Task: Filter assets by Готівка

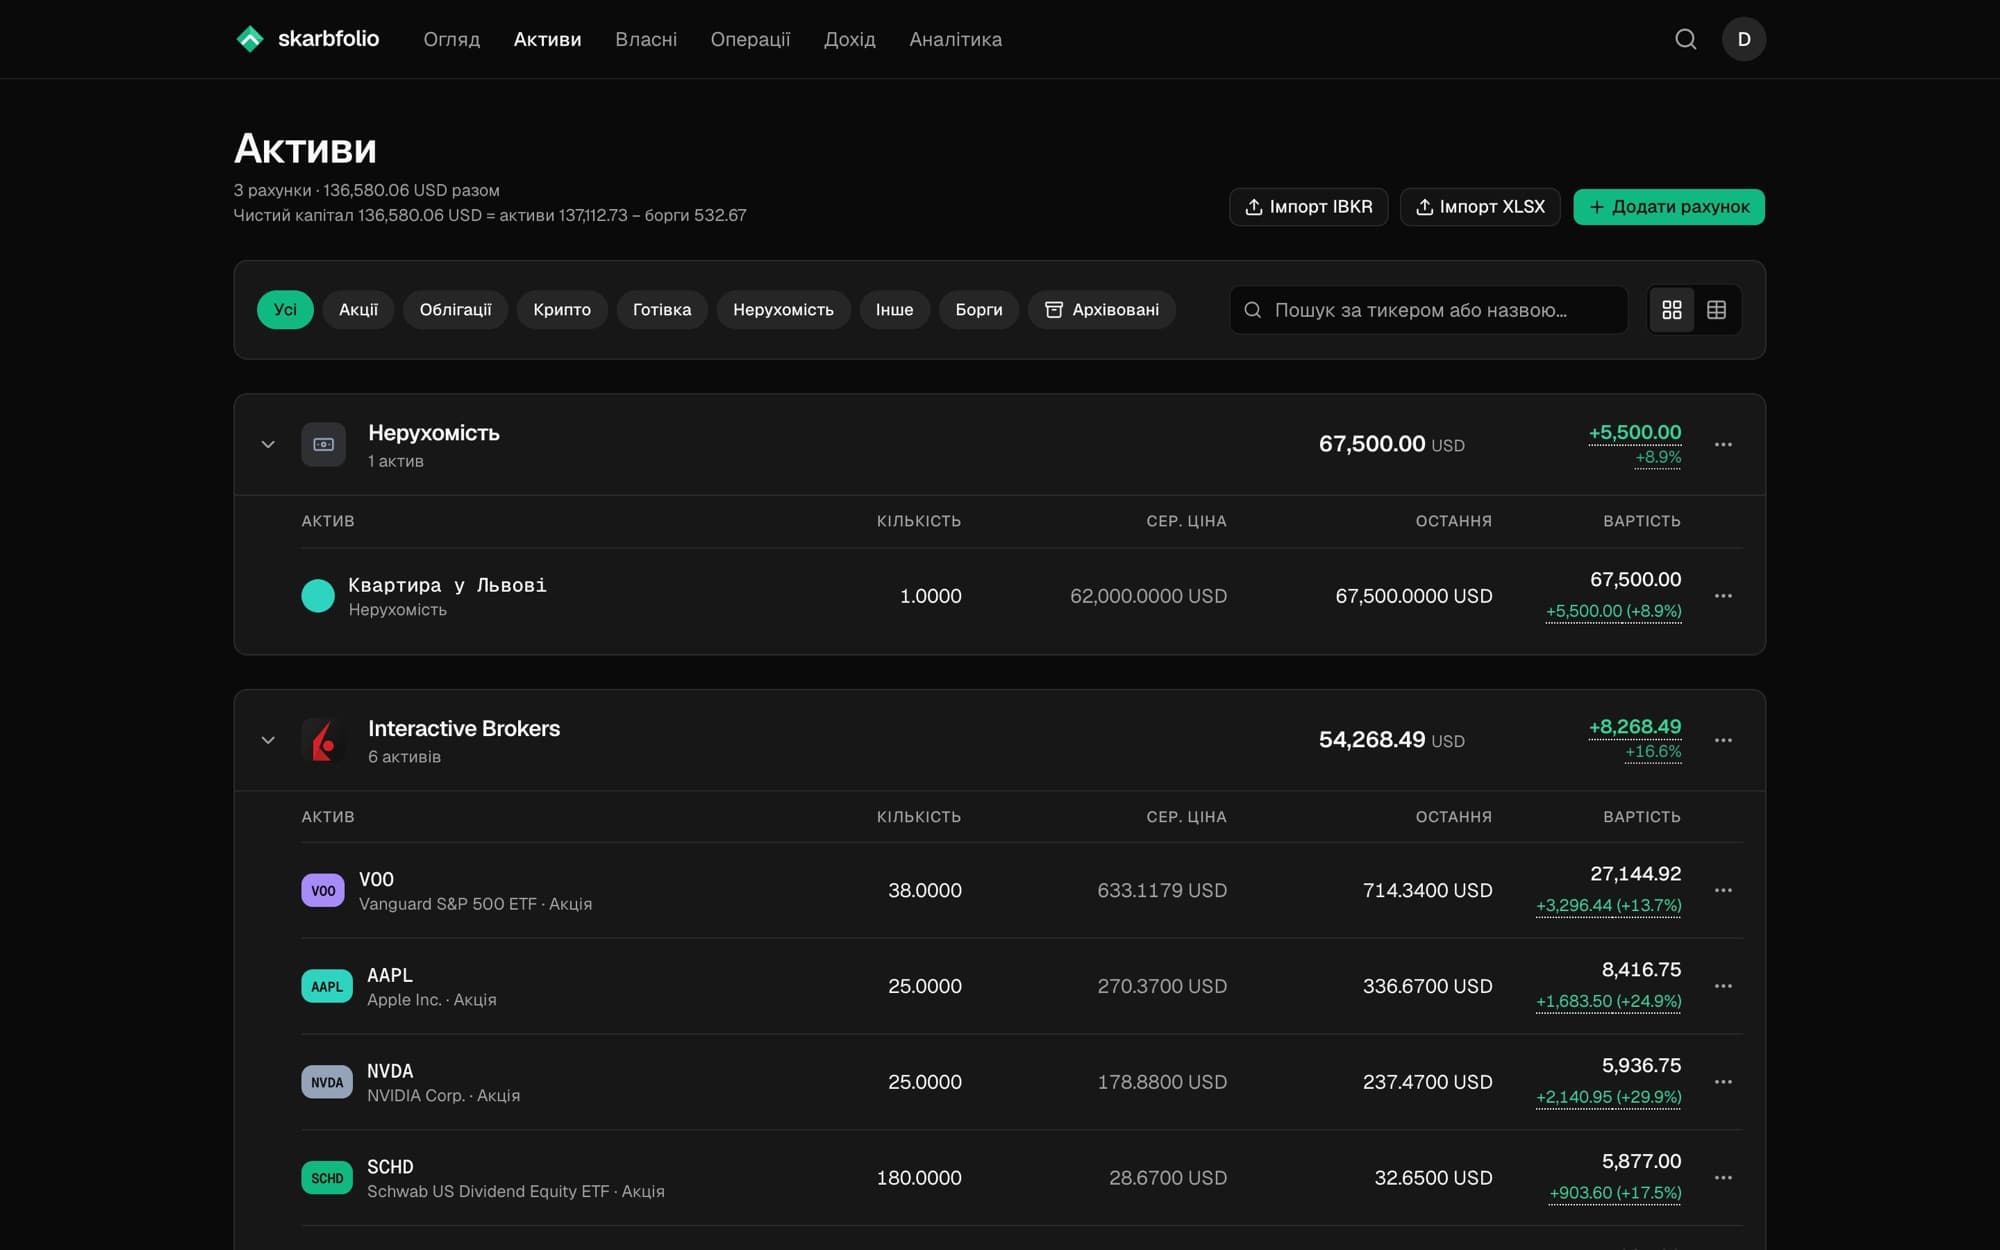Action: pos(662,310)
